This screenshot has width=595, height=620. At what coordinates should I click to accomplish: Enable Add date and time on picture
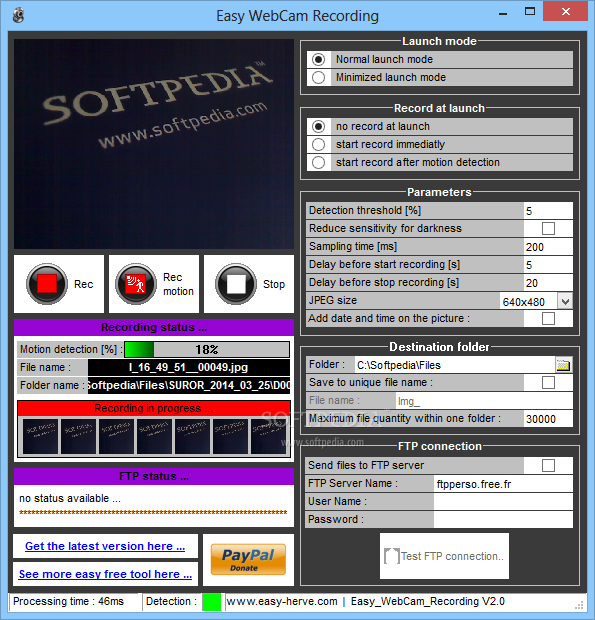pyautogui.click(x=548, y=318)
